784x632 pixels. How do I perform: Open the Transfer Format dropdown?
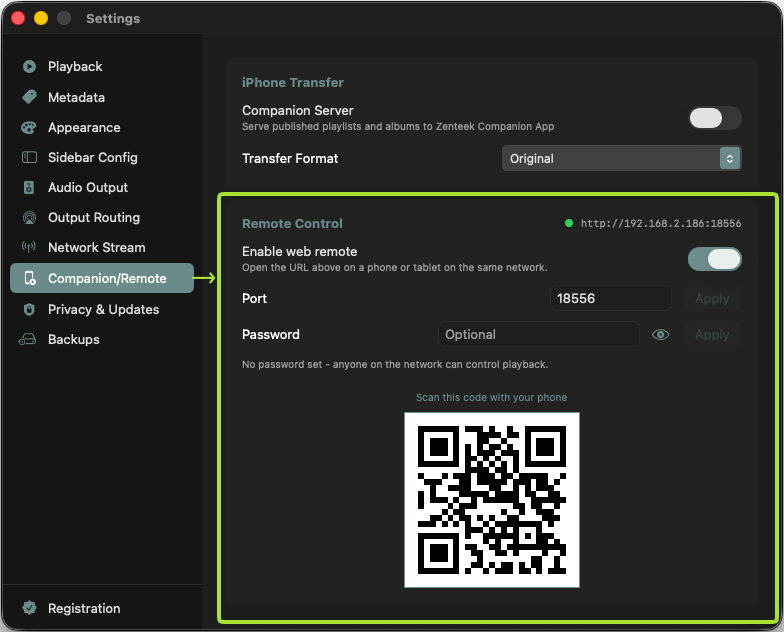622,158
